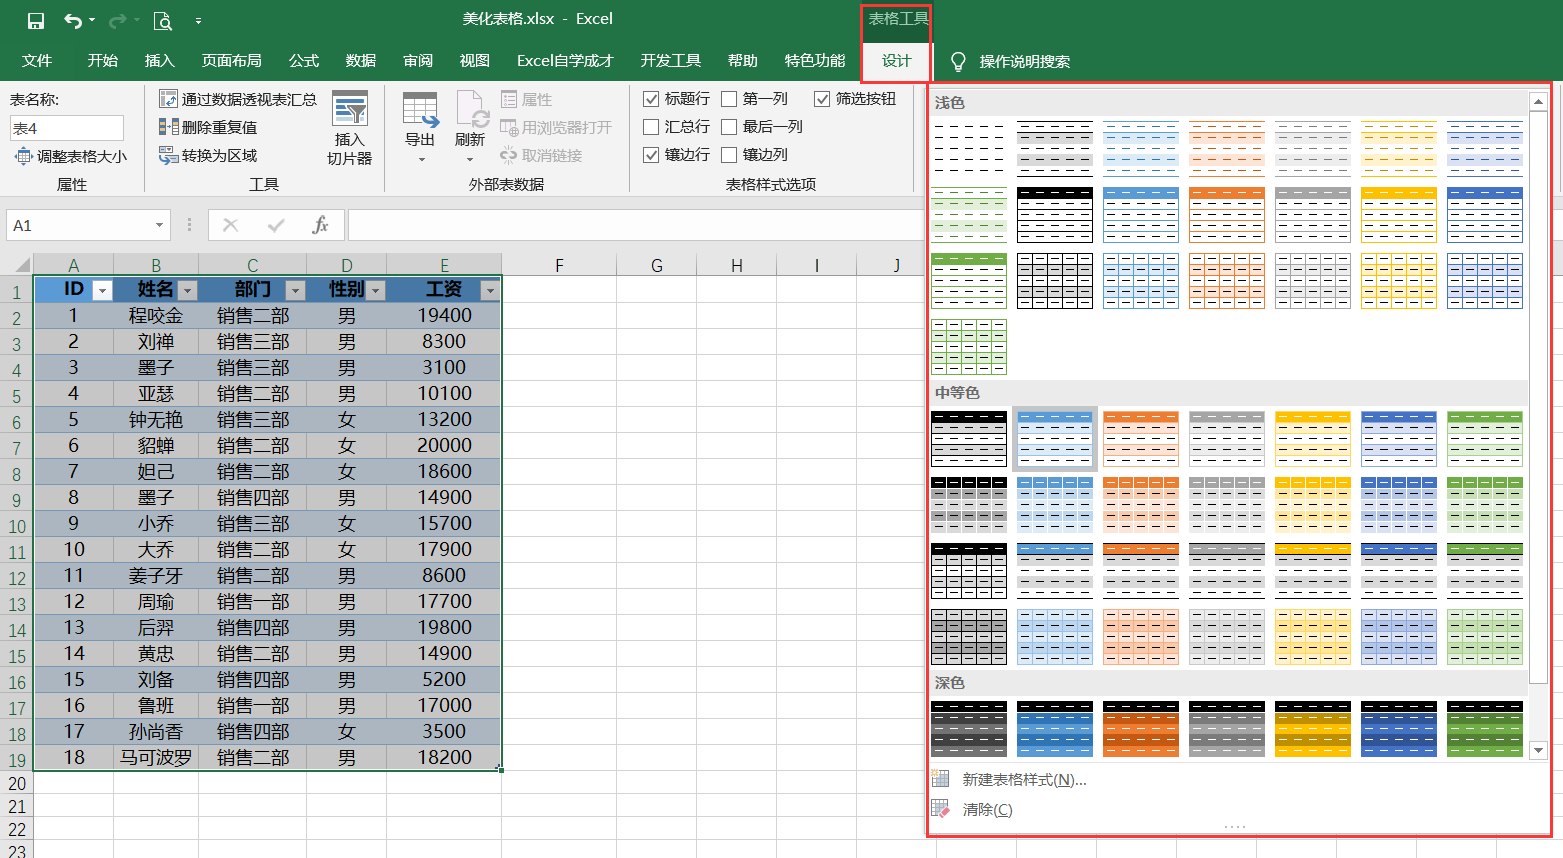Apply the green dark table style
Image resolution: width=1563 pixels, height=858 pixels.
1485,729
